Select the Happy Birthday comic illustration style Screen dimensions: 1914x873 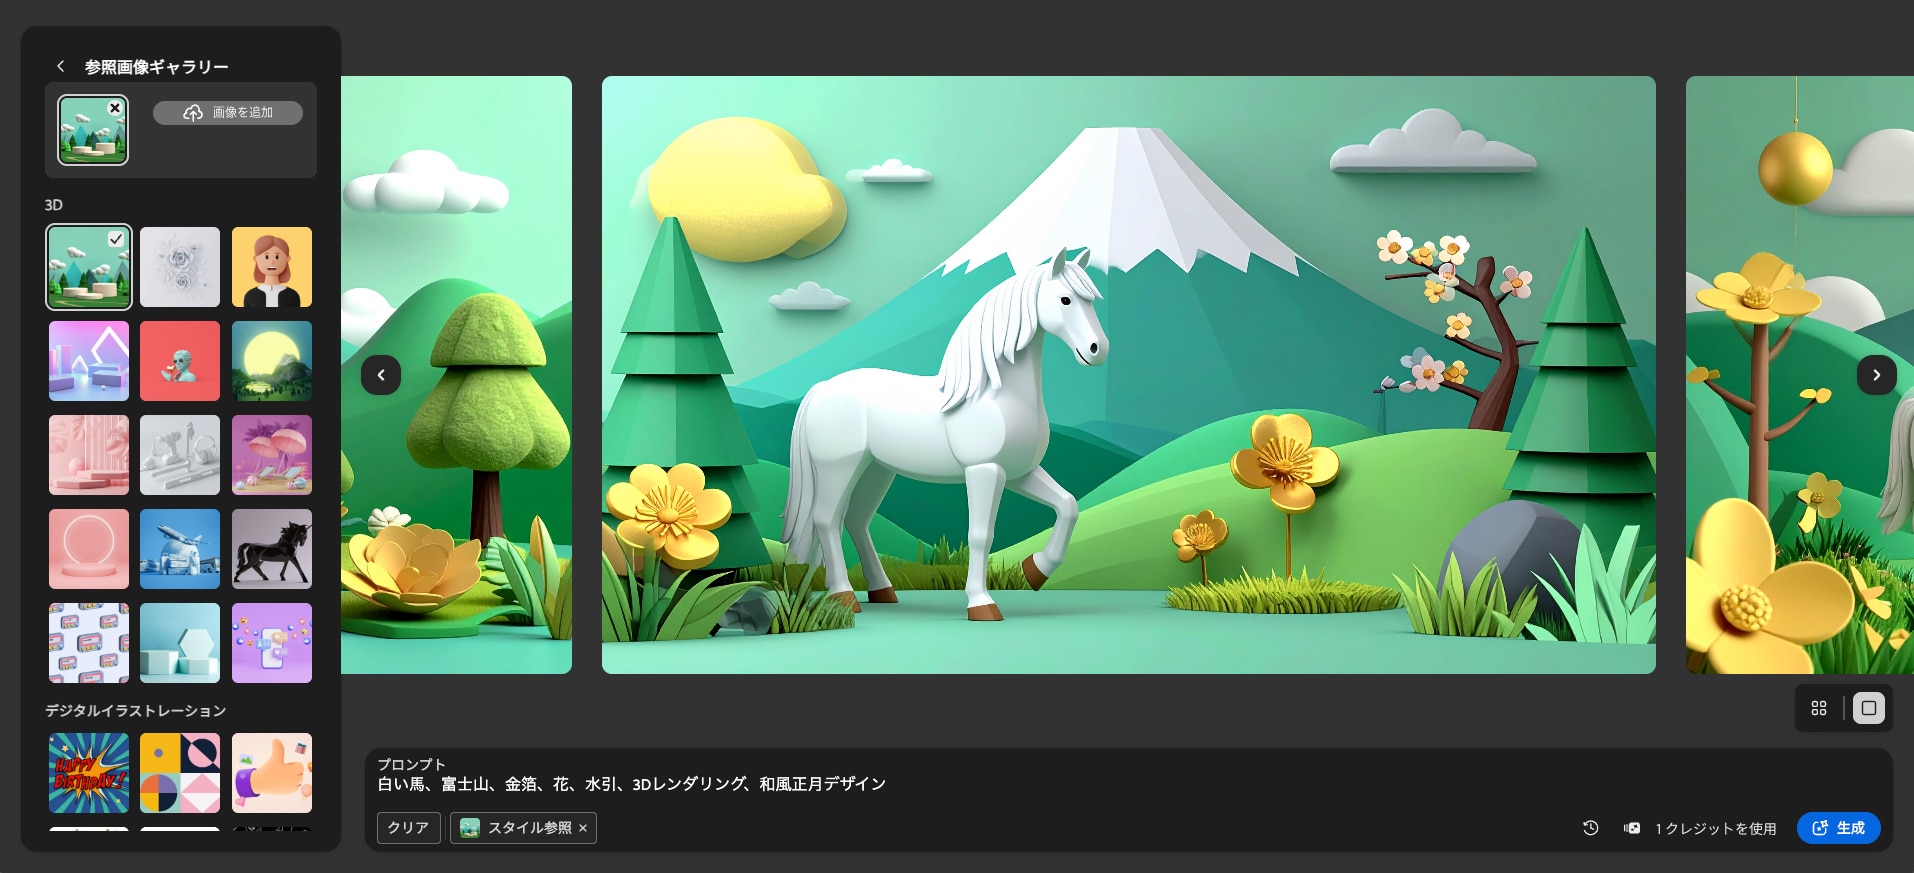click(x=89, y=773)
